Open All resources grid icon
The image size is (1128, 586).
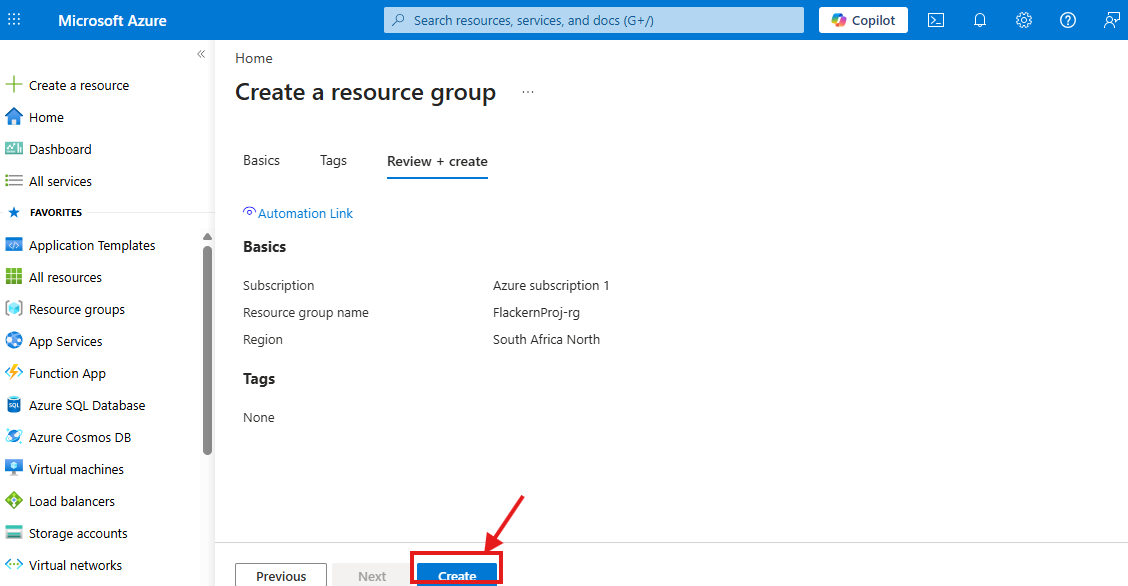[14, 277]
